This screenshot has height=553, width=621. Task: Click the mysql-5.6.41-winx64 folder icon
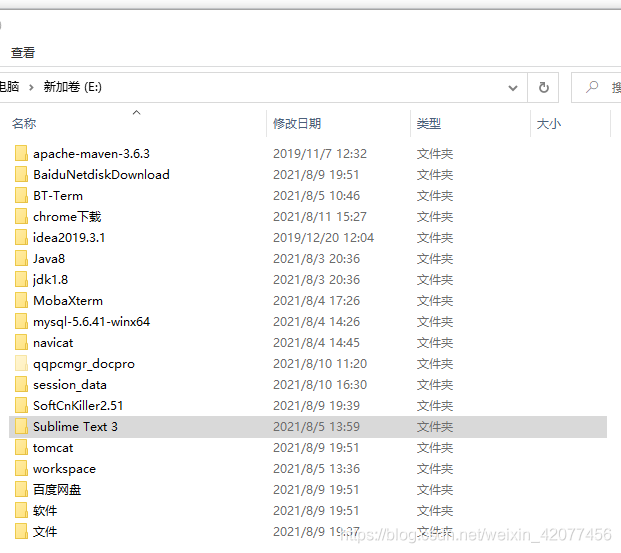[x=21, y=321]
